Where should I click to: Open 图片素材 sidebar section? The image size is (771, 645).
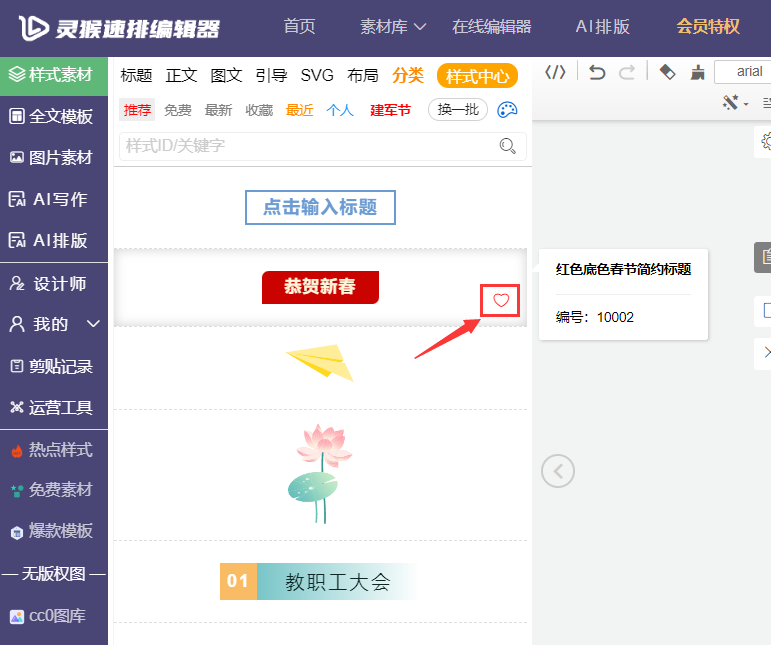[x=54, y=157]
